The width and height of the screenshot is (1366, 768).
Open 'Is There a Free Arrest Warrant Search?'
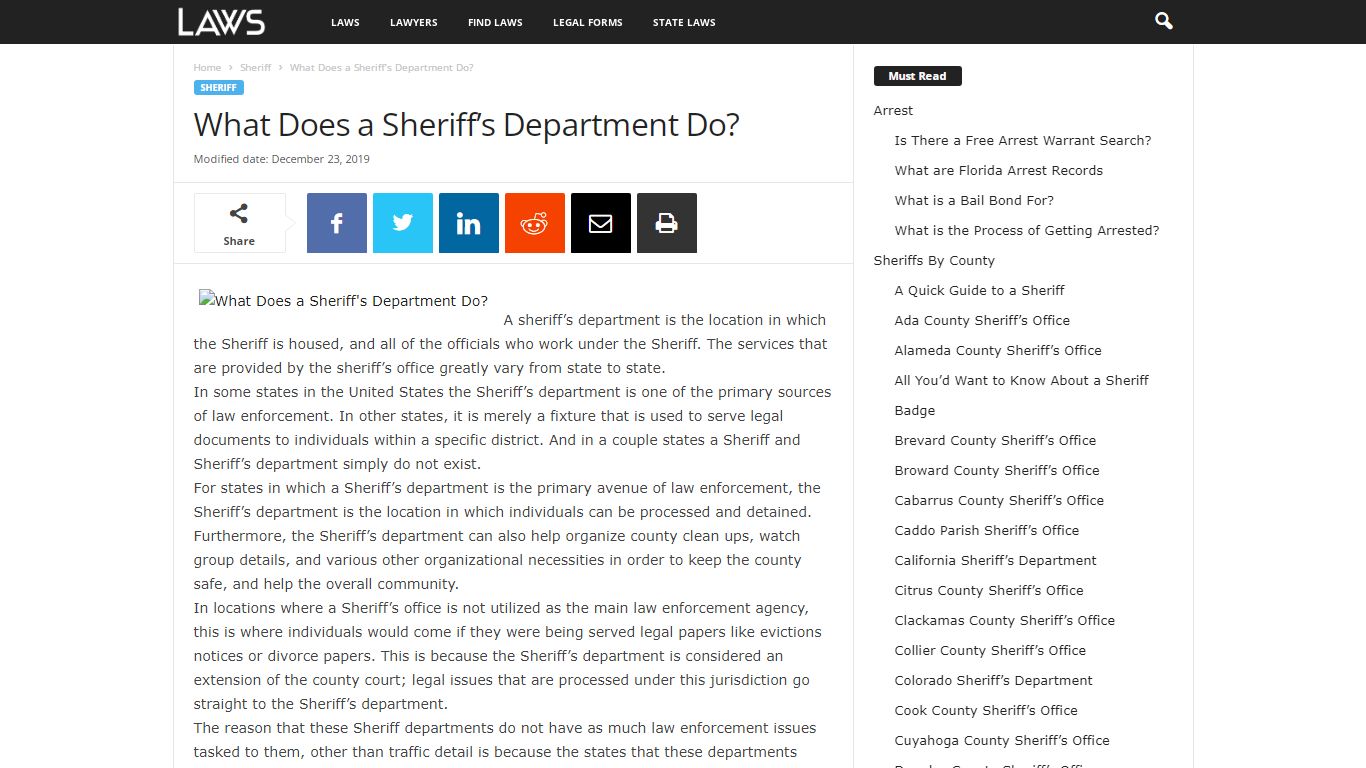[1023, 141]
